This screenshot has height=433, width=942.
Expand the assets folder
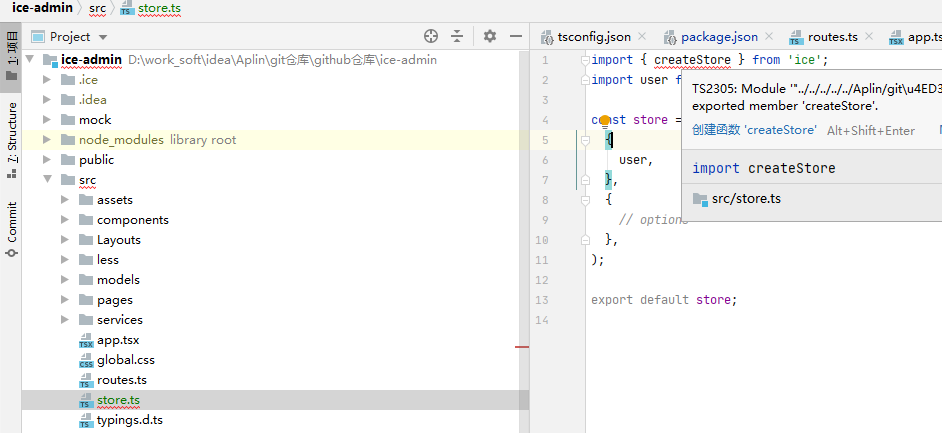point(65,200)
